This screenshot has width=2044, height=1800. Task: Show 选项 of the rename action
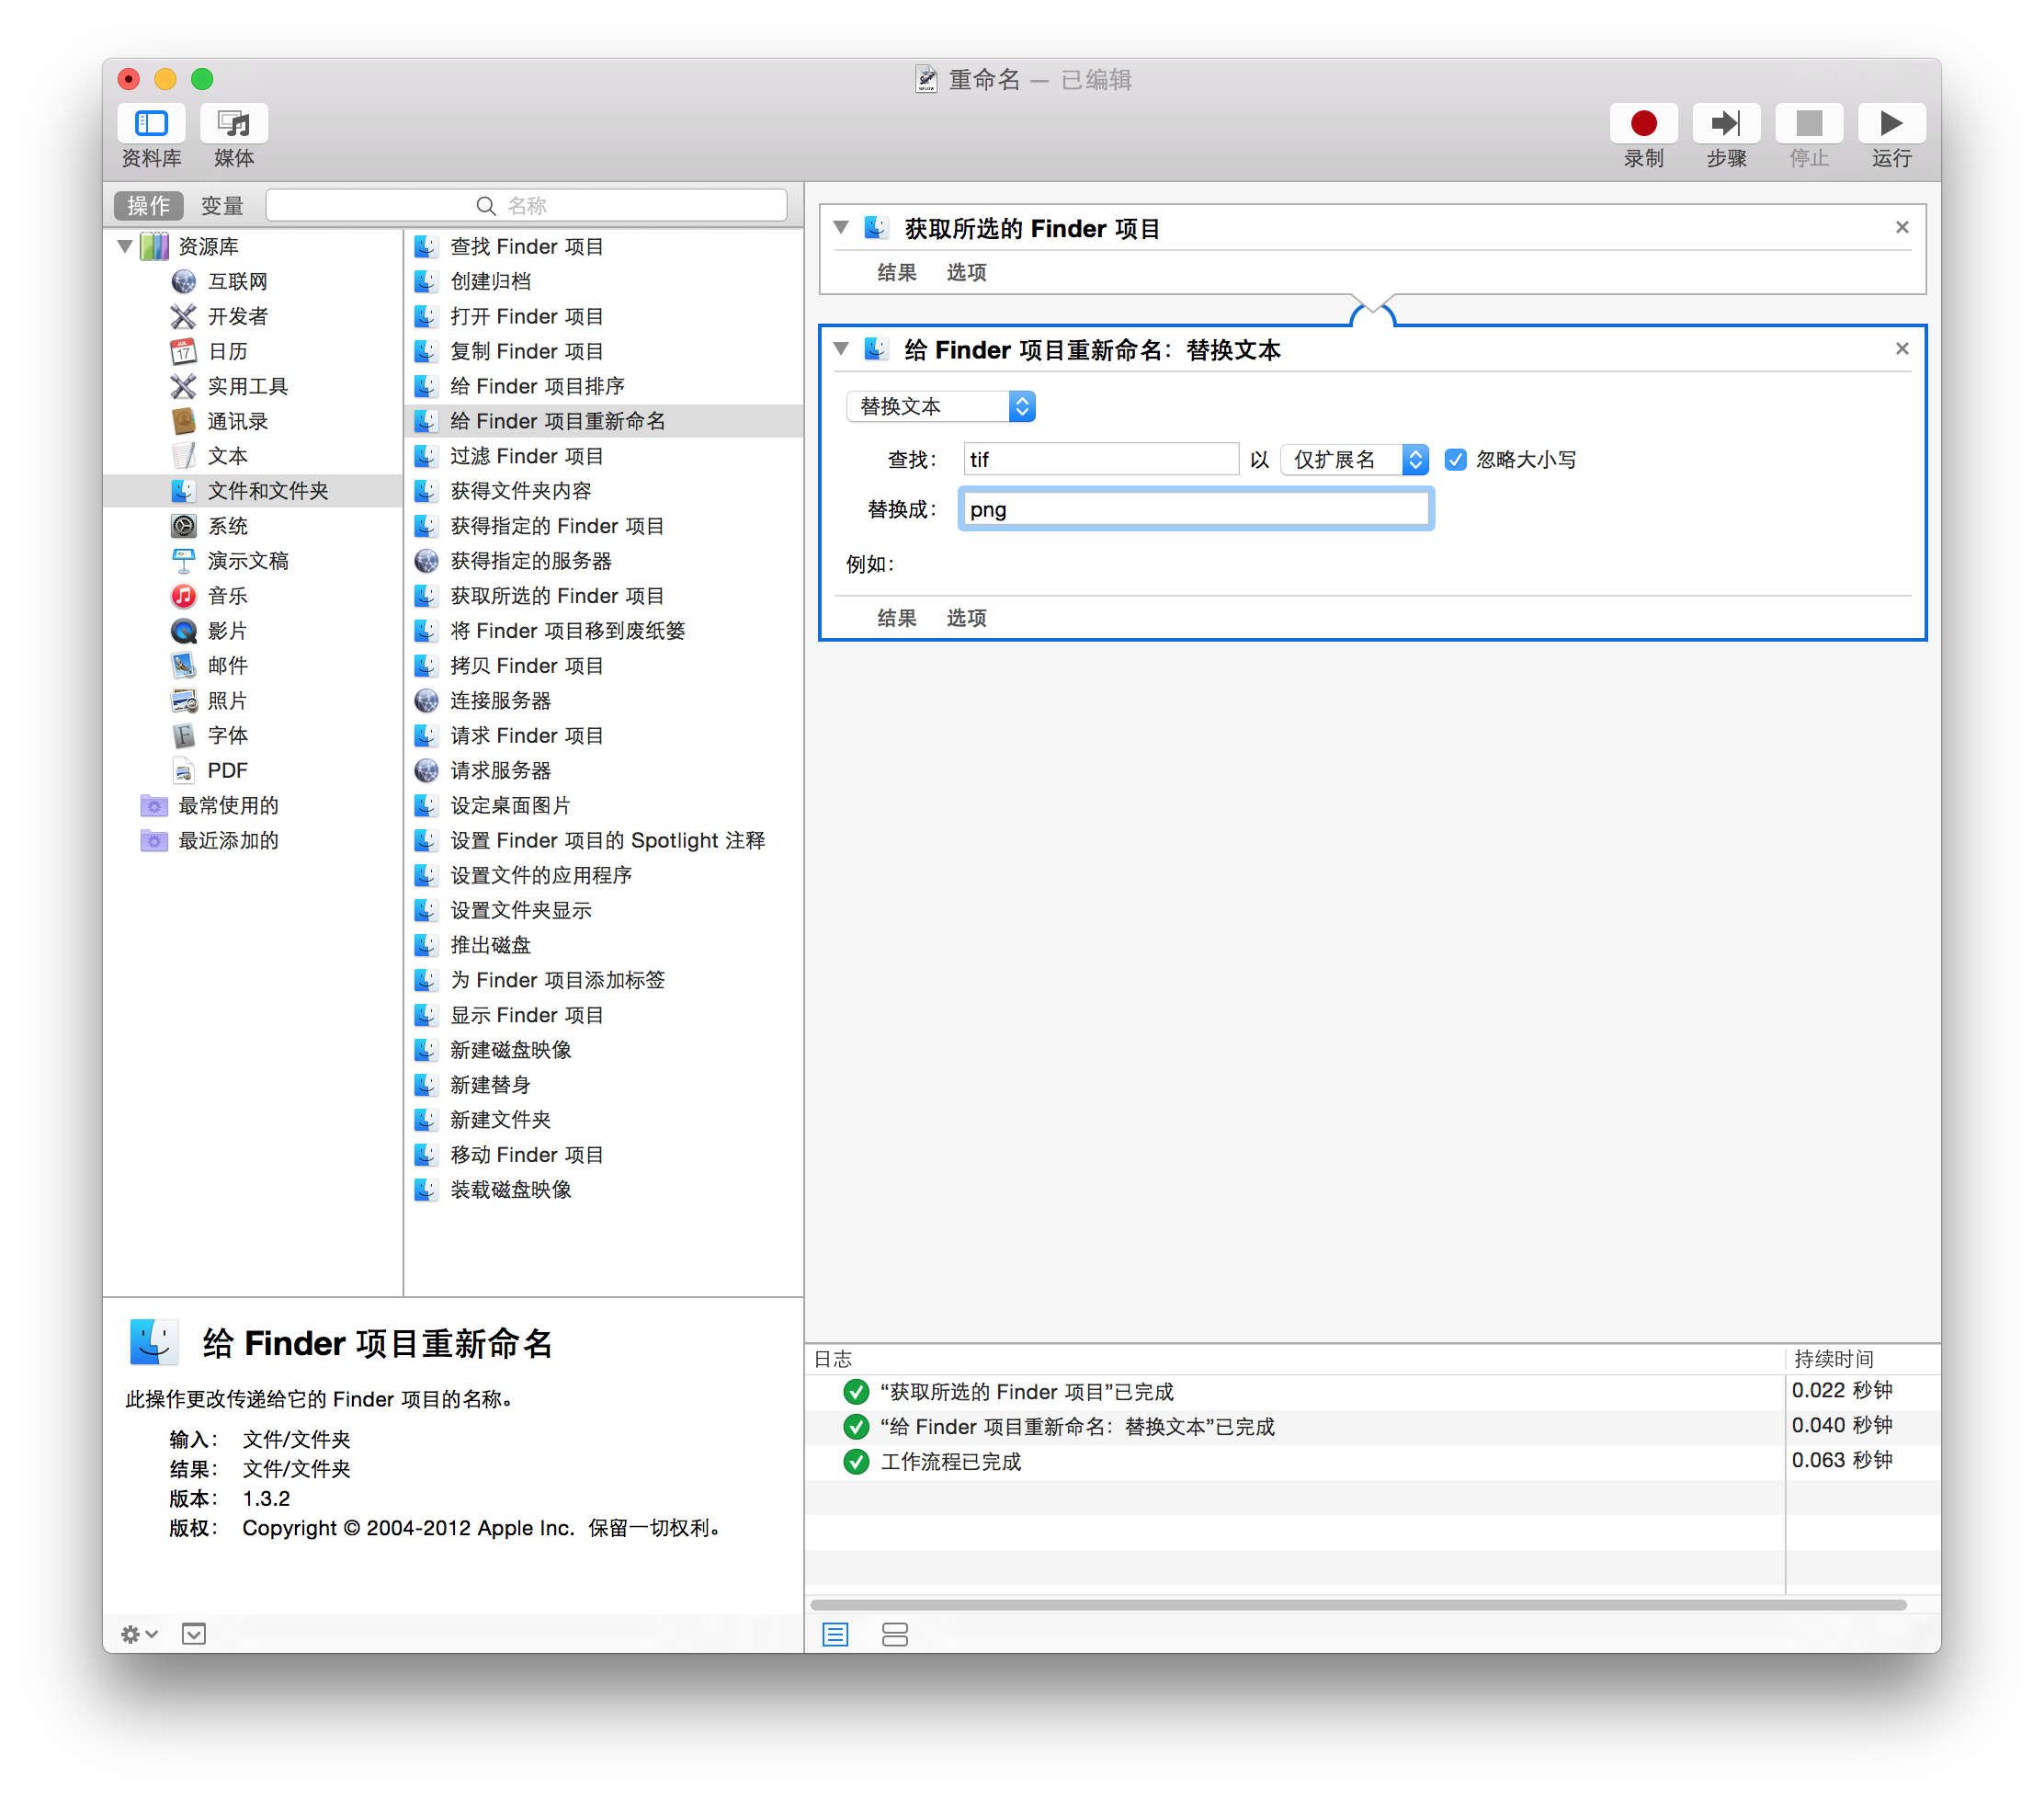966,619
